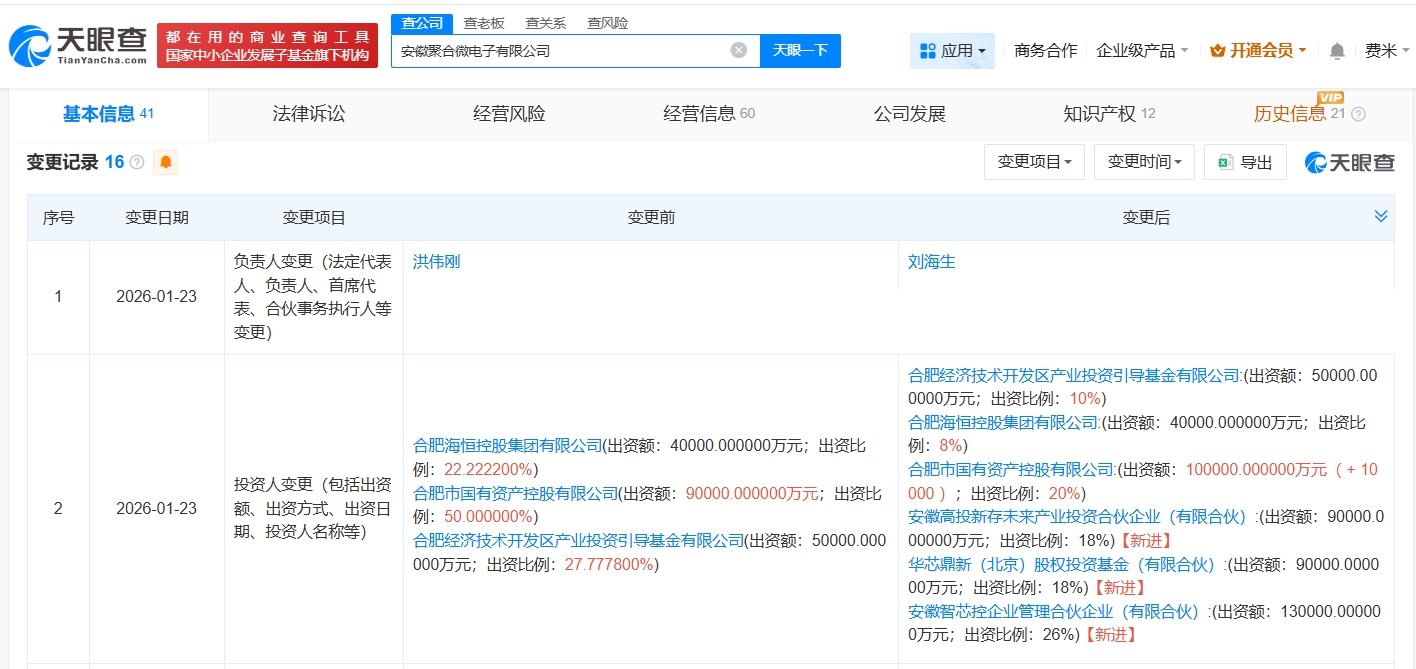Click the clear X icon inside the search box

(738, 50)
